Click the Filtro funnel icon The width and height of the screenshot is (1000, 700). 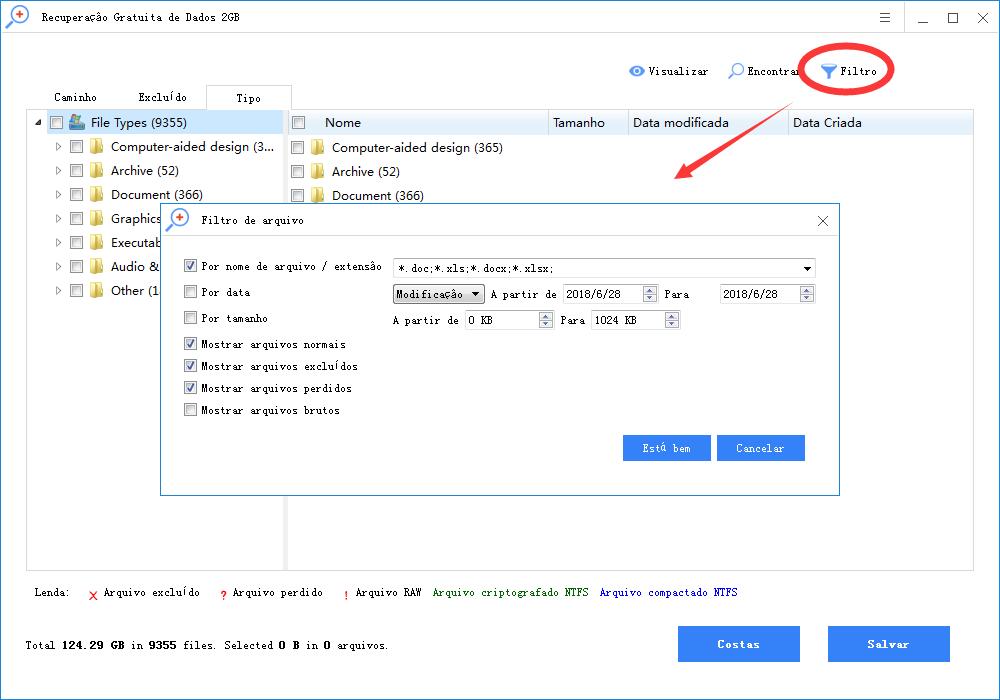(829, 71)
